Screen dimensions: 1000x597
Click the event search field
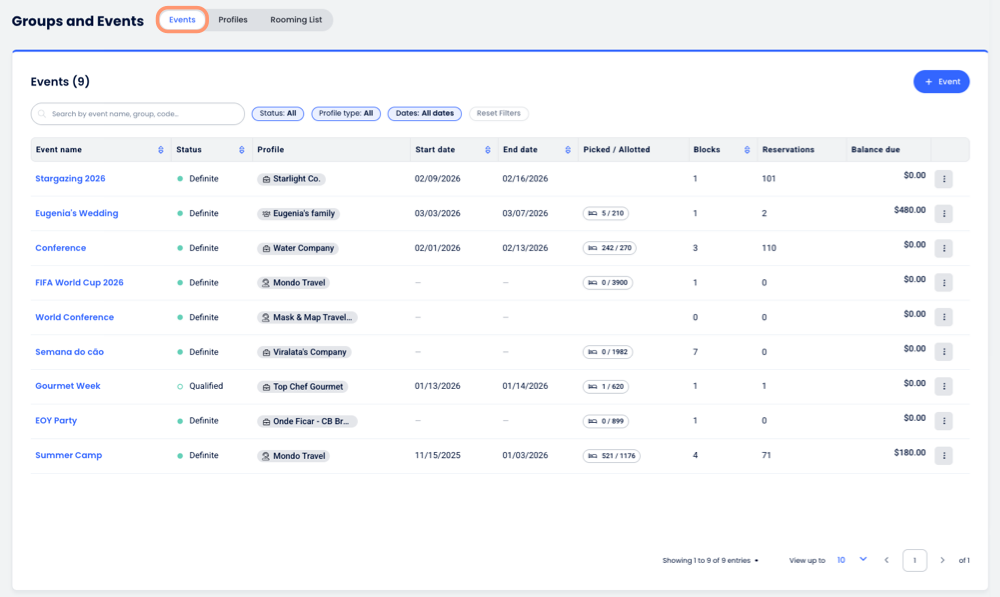[x=138, y=114]
